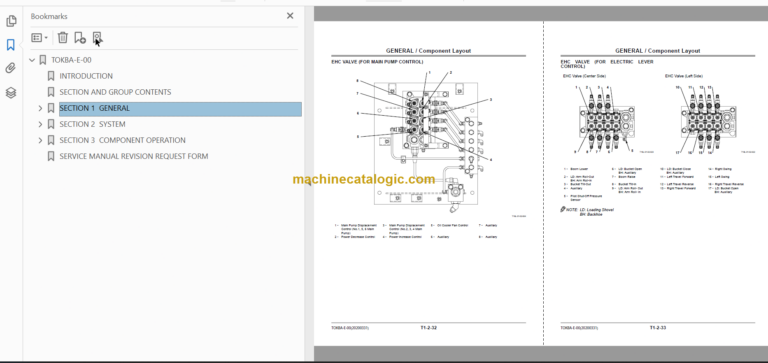Click the SECTION AND GROUP CONTENTS ribbon icon

[50, 92]
